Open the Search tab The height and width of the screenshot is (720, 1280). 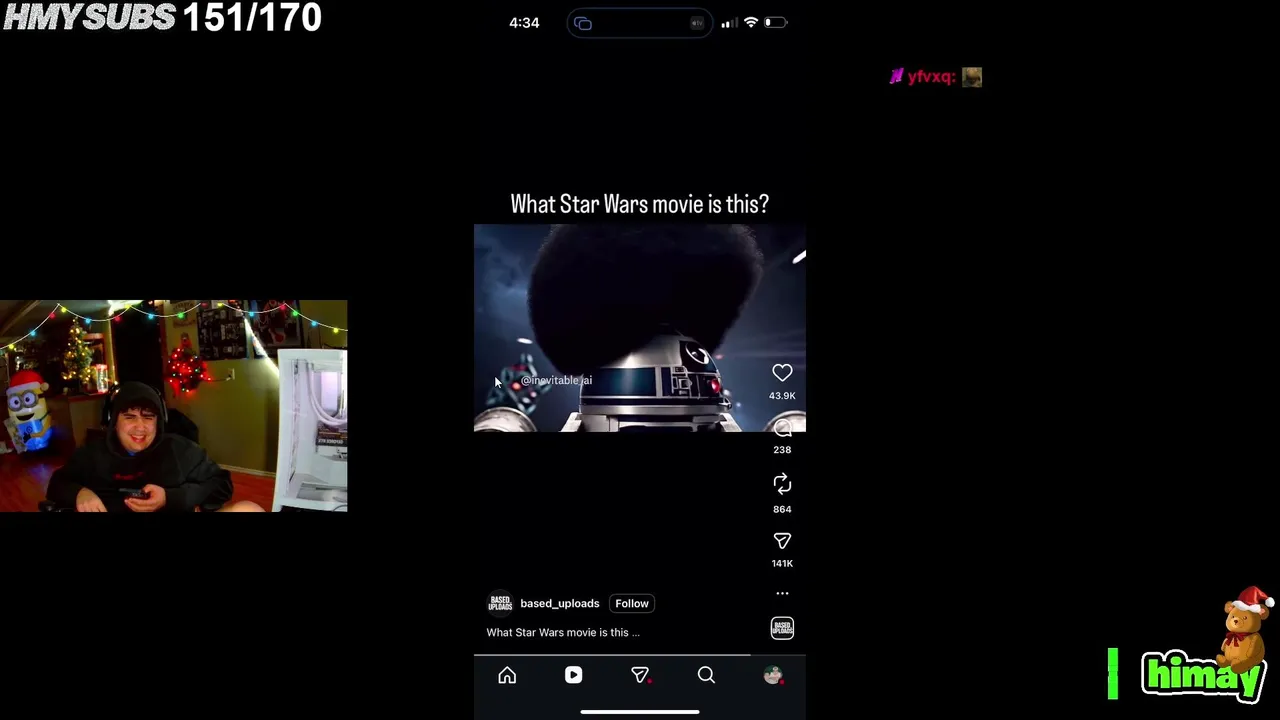click(x=706, y=675)
